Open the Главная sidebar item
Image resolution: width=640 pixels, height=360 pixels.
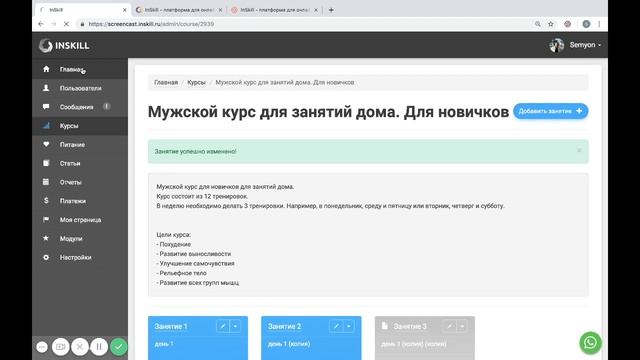pyautogui.click(x=80, y=69)
